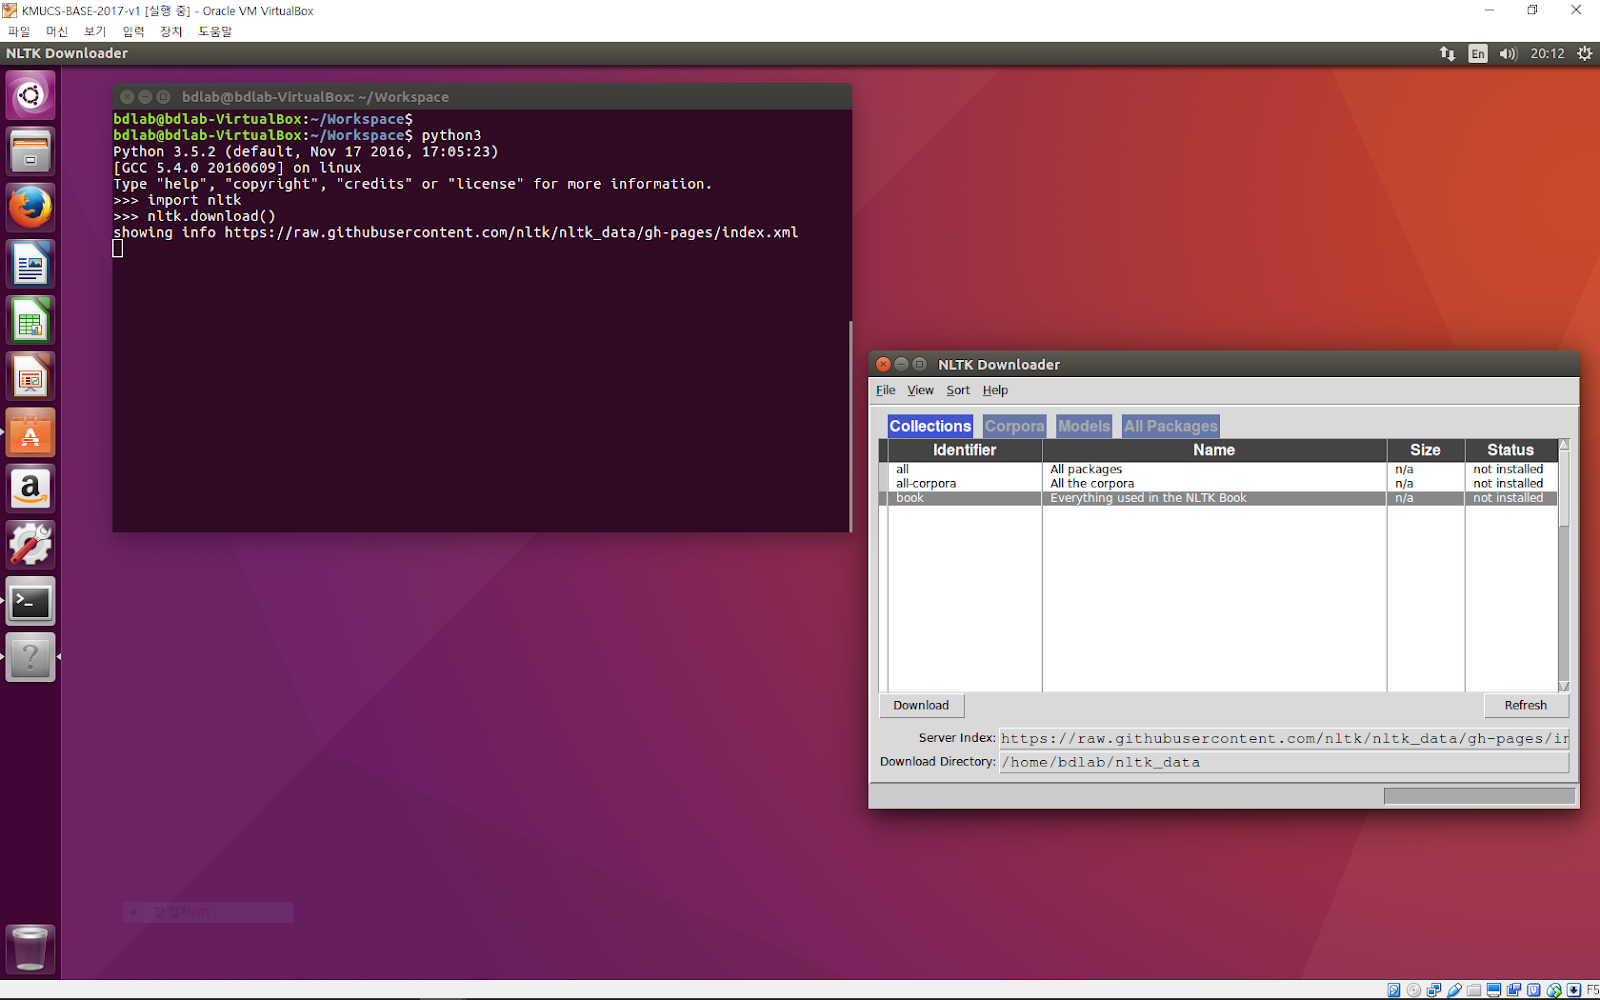
Task: Click VirtualBox USB status icon
Action: pyautogui.click(x=1454, y=990)
